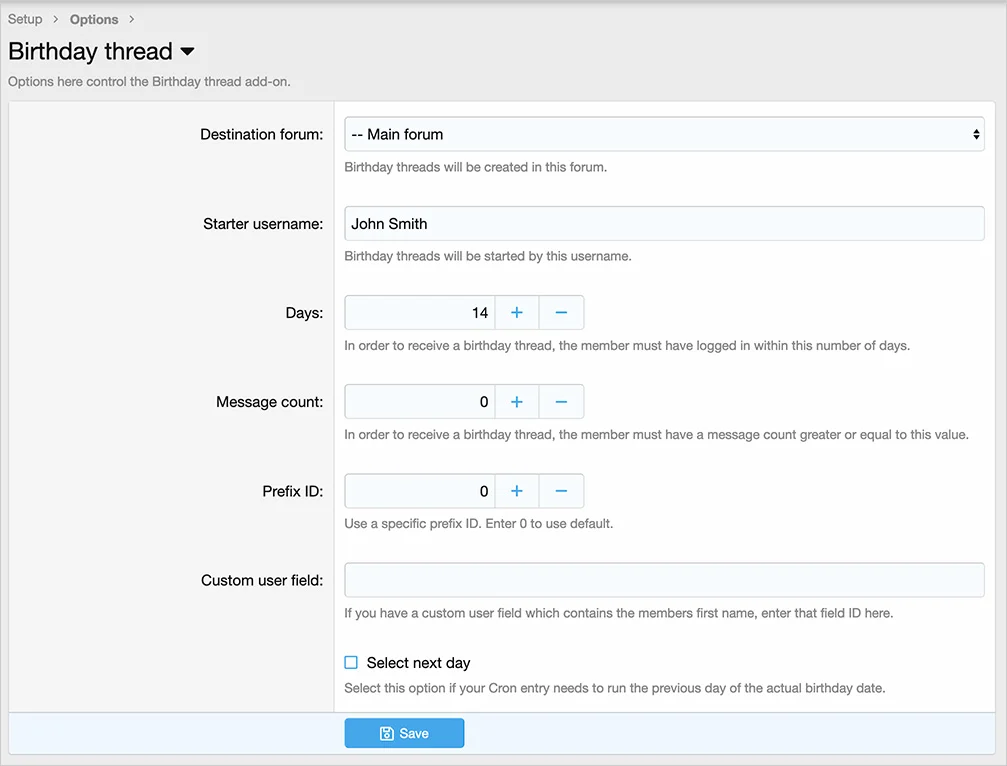Select the Message count number field
The width and height of the screenshot is (1007, 766).
pos(420,402)
